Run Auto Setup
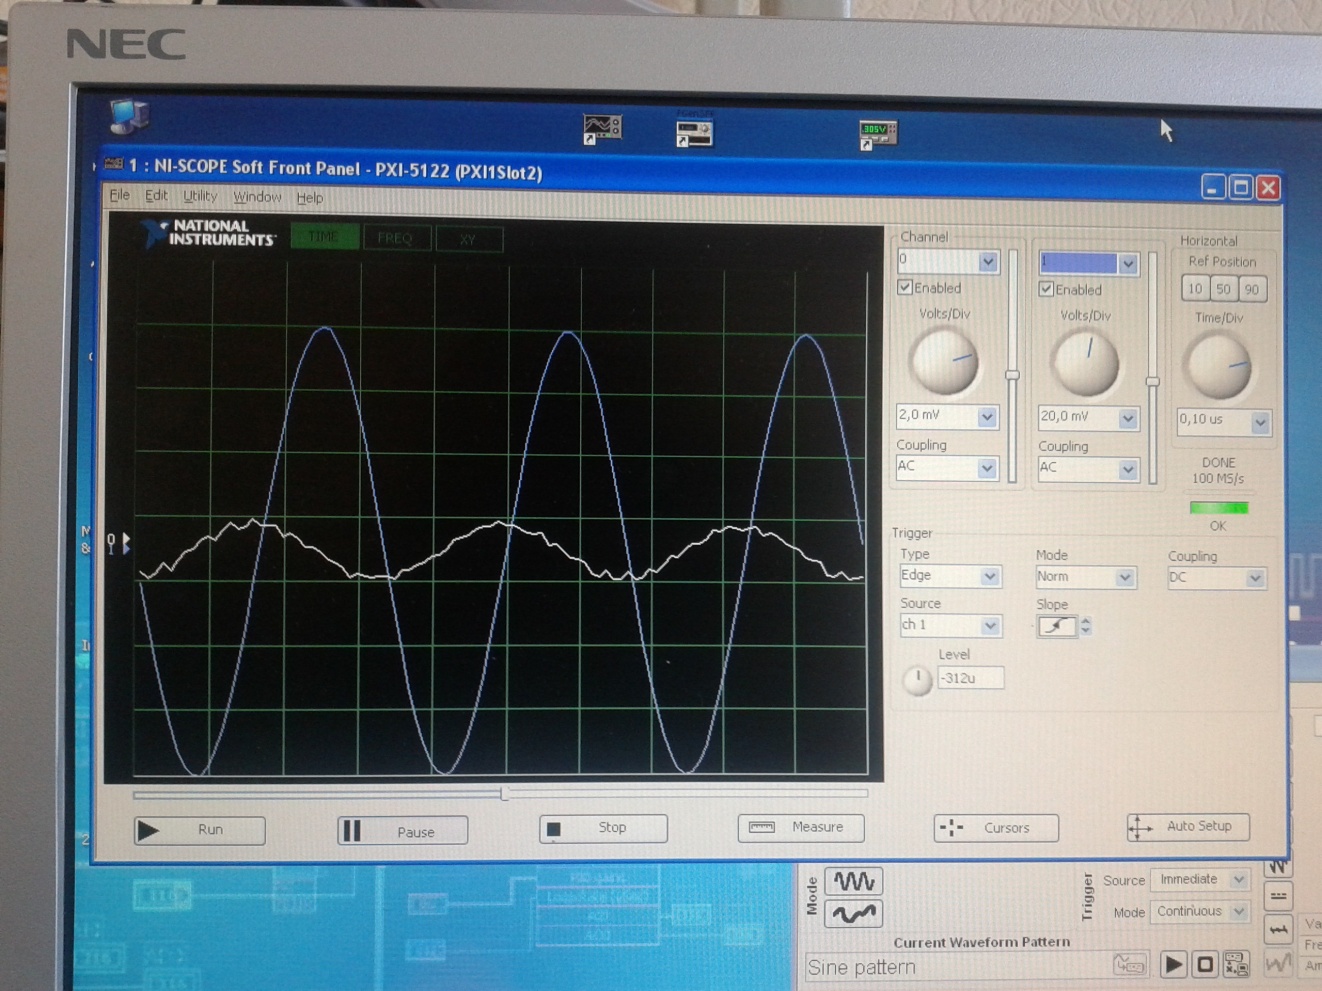The image size is (1322, 991). coord(1188,826)
